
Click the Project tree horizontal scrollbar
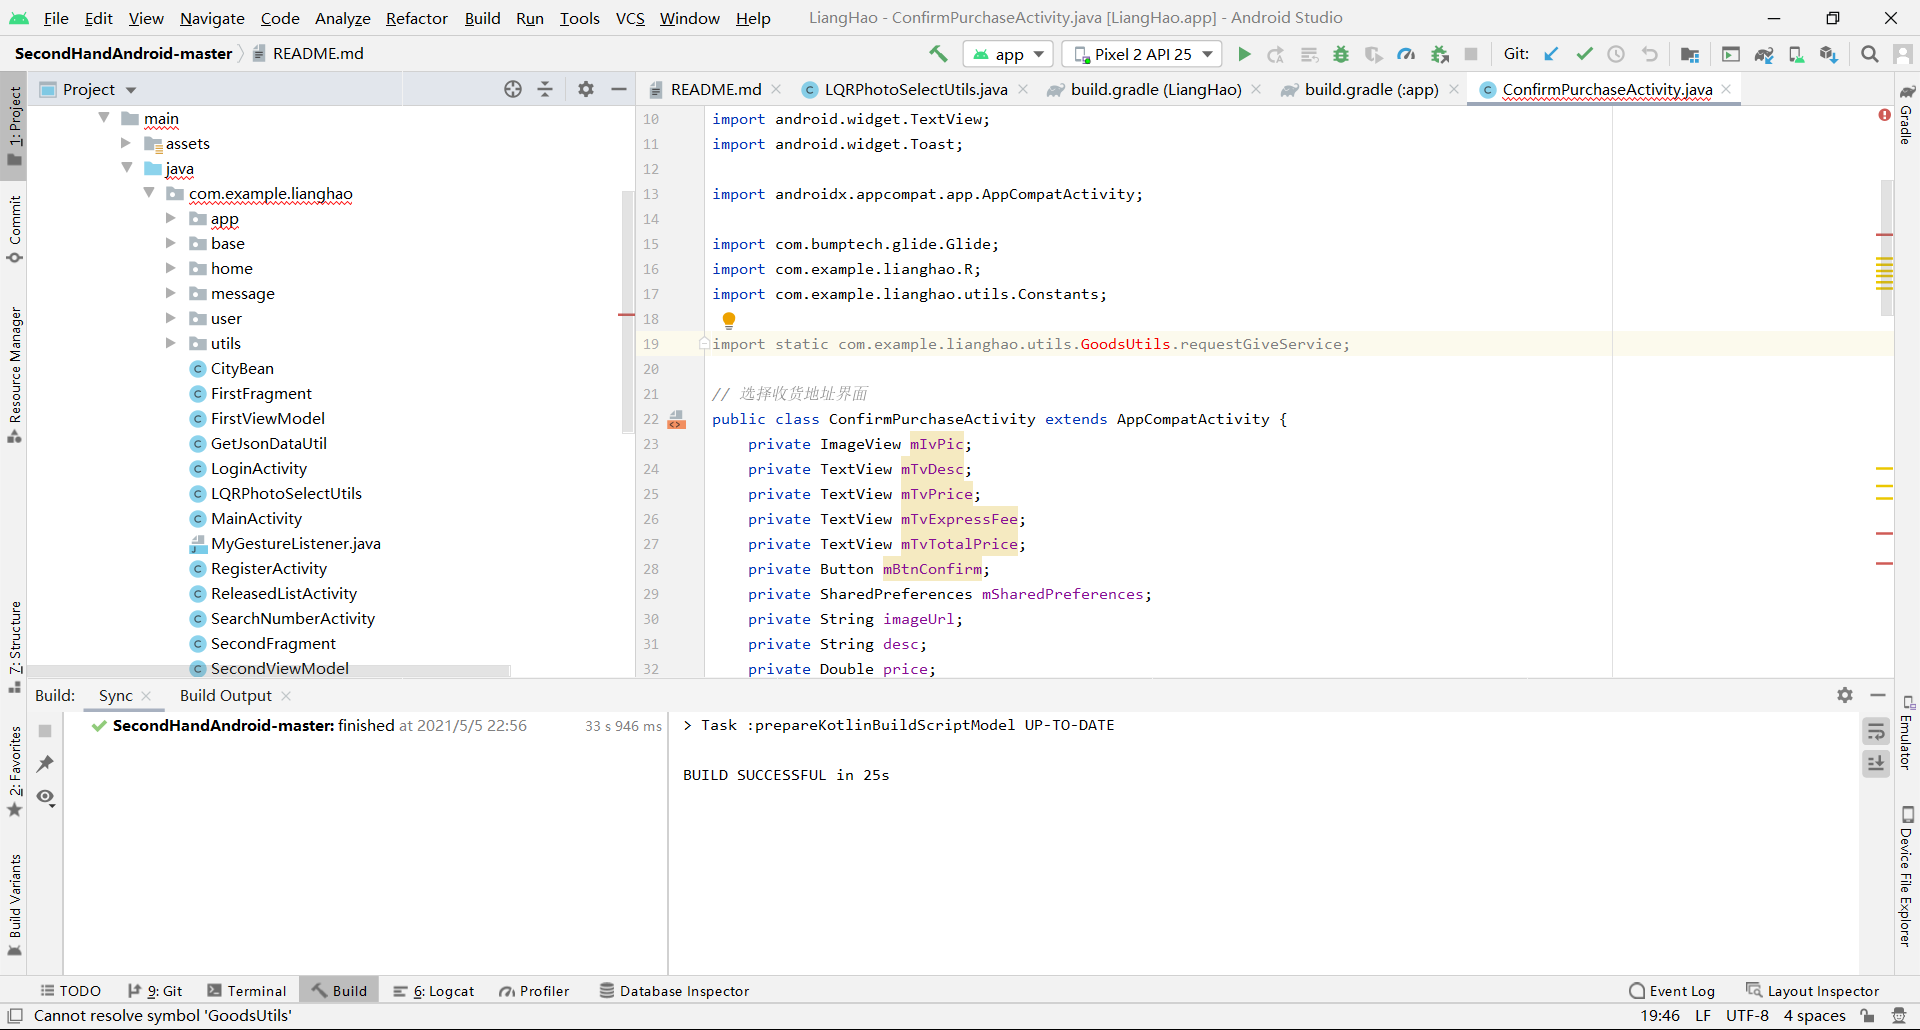click(269, 670)
